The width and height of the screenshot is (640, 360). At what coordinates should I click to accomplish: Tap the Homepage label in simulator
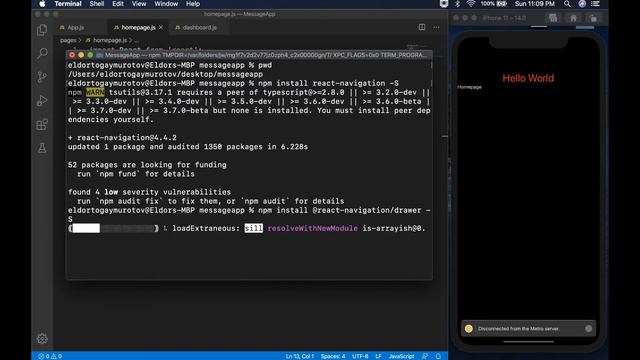[x=469, y=87]
